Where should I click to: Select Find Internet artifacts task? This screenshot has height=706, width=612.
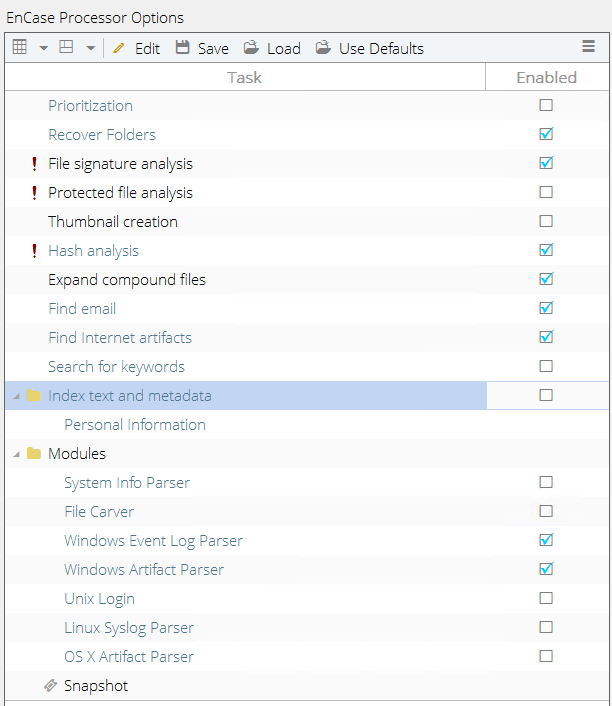click(x=120, y=338)
